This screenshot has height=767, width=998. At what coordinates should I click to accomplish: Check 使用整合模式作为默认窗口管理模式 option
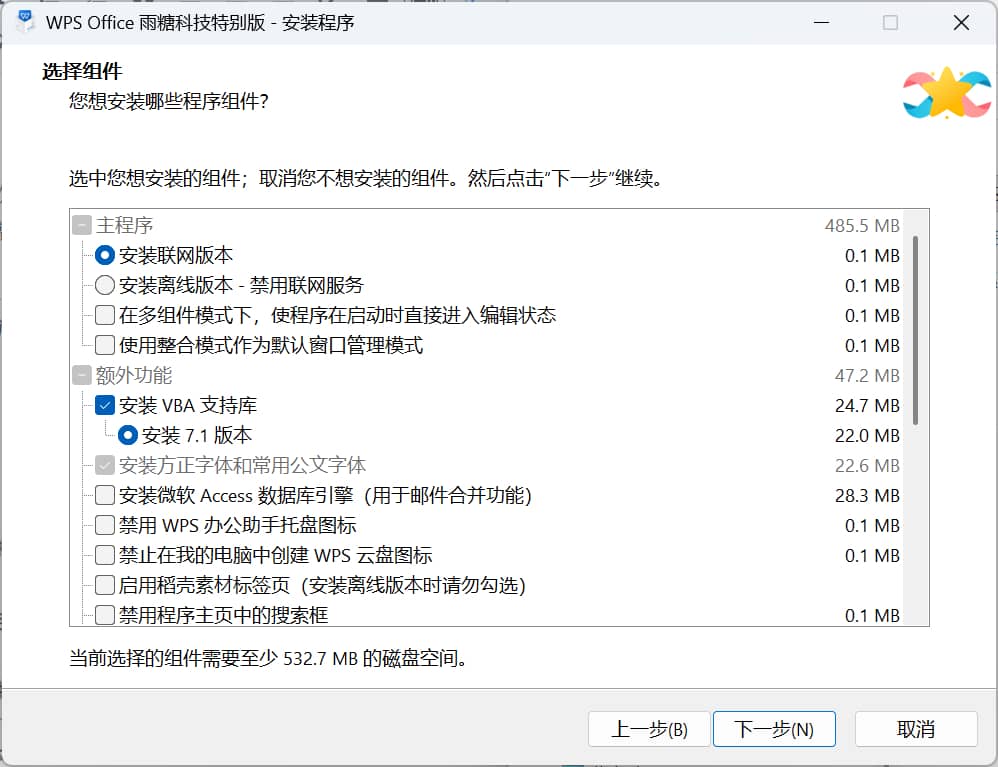tap(104, 345)
